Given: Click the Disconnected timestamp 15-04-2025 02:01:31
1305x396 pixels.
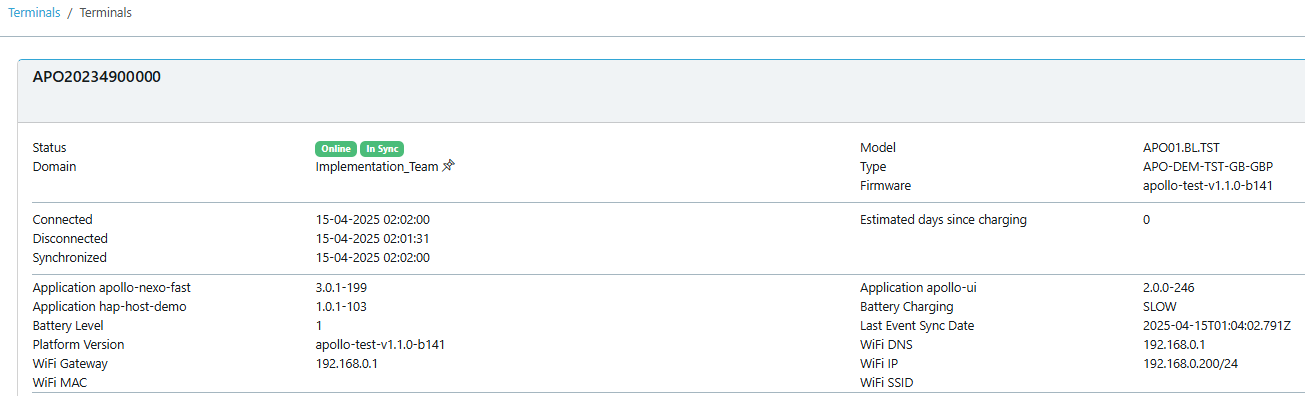Looking at the screenshot, I should click(x=373, y=239).
